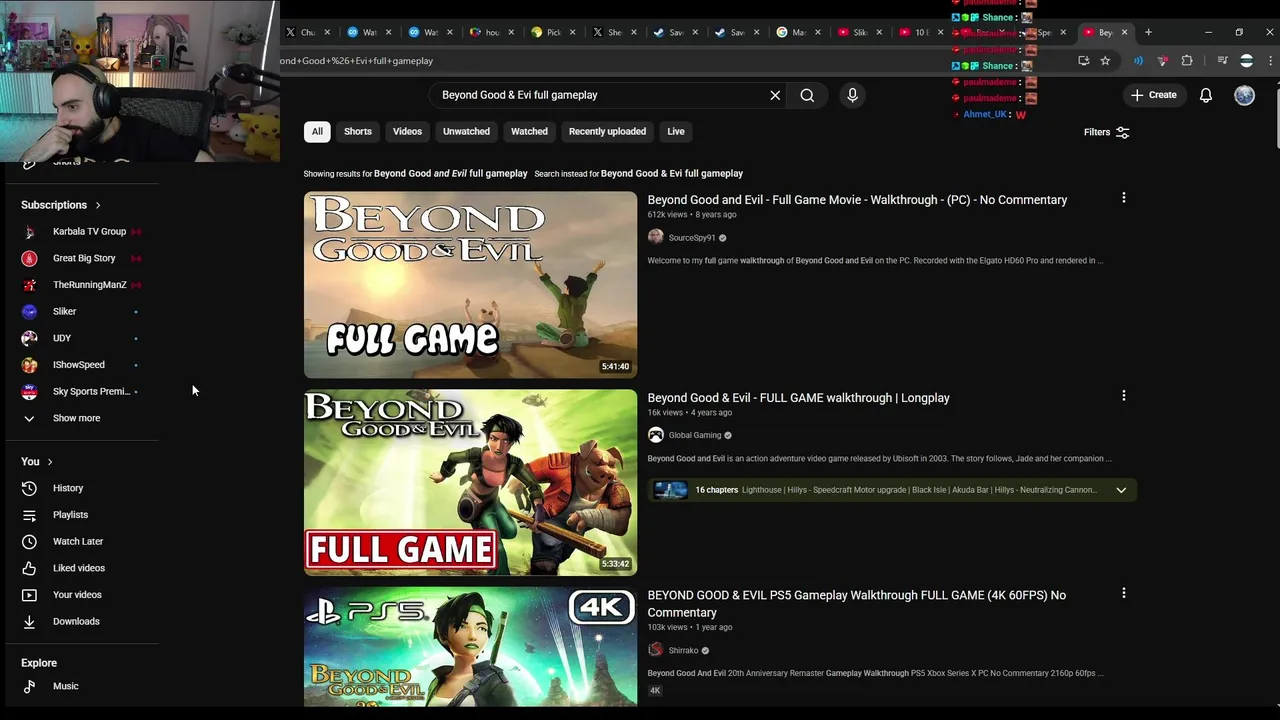The width and height of the screenshot is (1280, 720).
Task: Open Your videos in sidebar
Action: 82,595
